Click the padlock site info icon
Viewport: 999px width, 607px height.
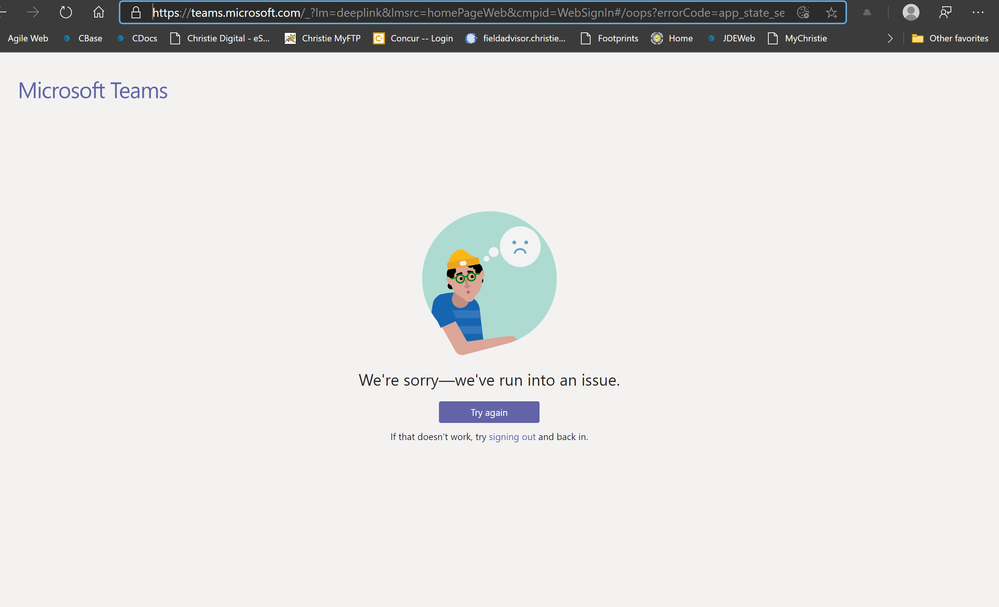tap(136, 12)
